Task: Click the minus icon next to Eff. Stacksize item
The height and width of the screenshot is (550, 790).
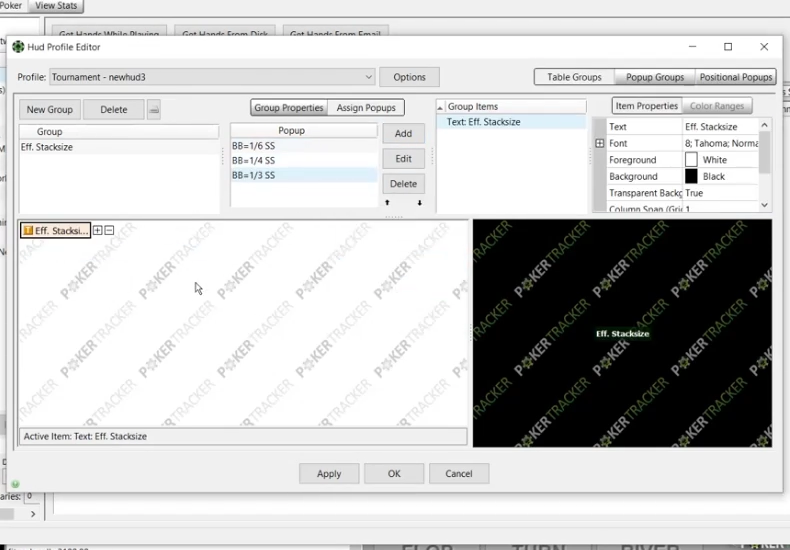Action: coord(109,230)
